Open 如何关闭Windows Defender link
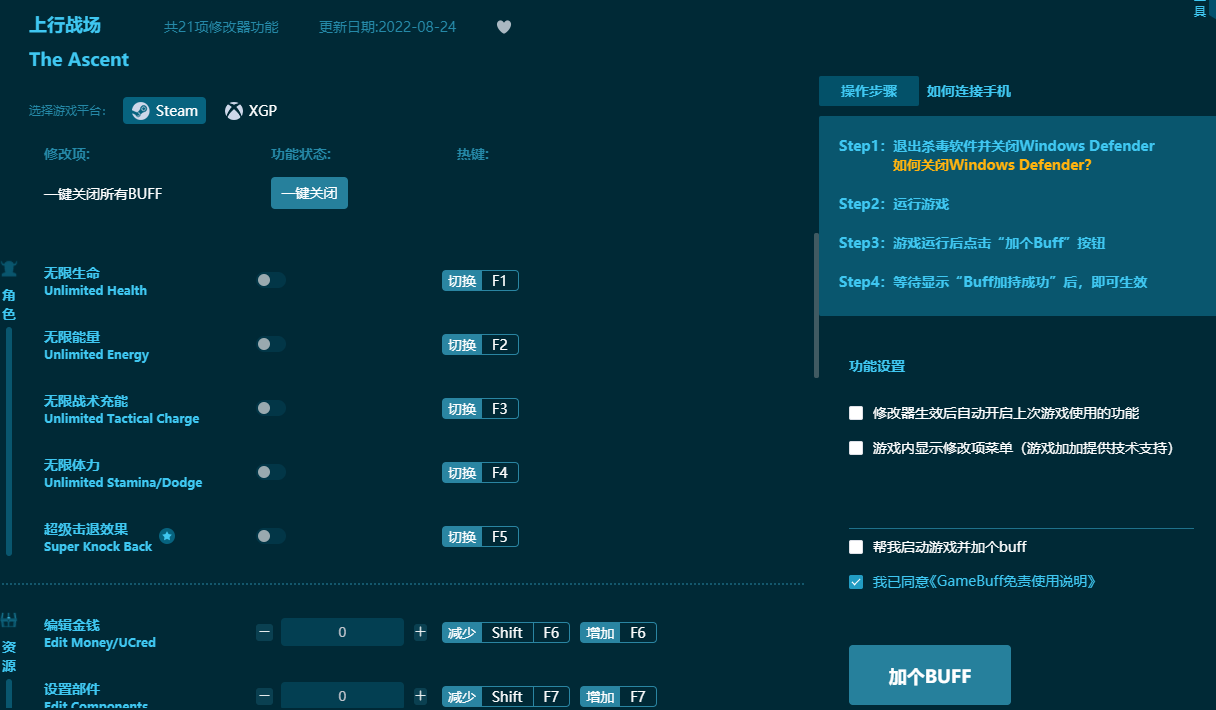1216x710 pixels. 991,165
